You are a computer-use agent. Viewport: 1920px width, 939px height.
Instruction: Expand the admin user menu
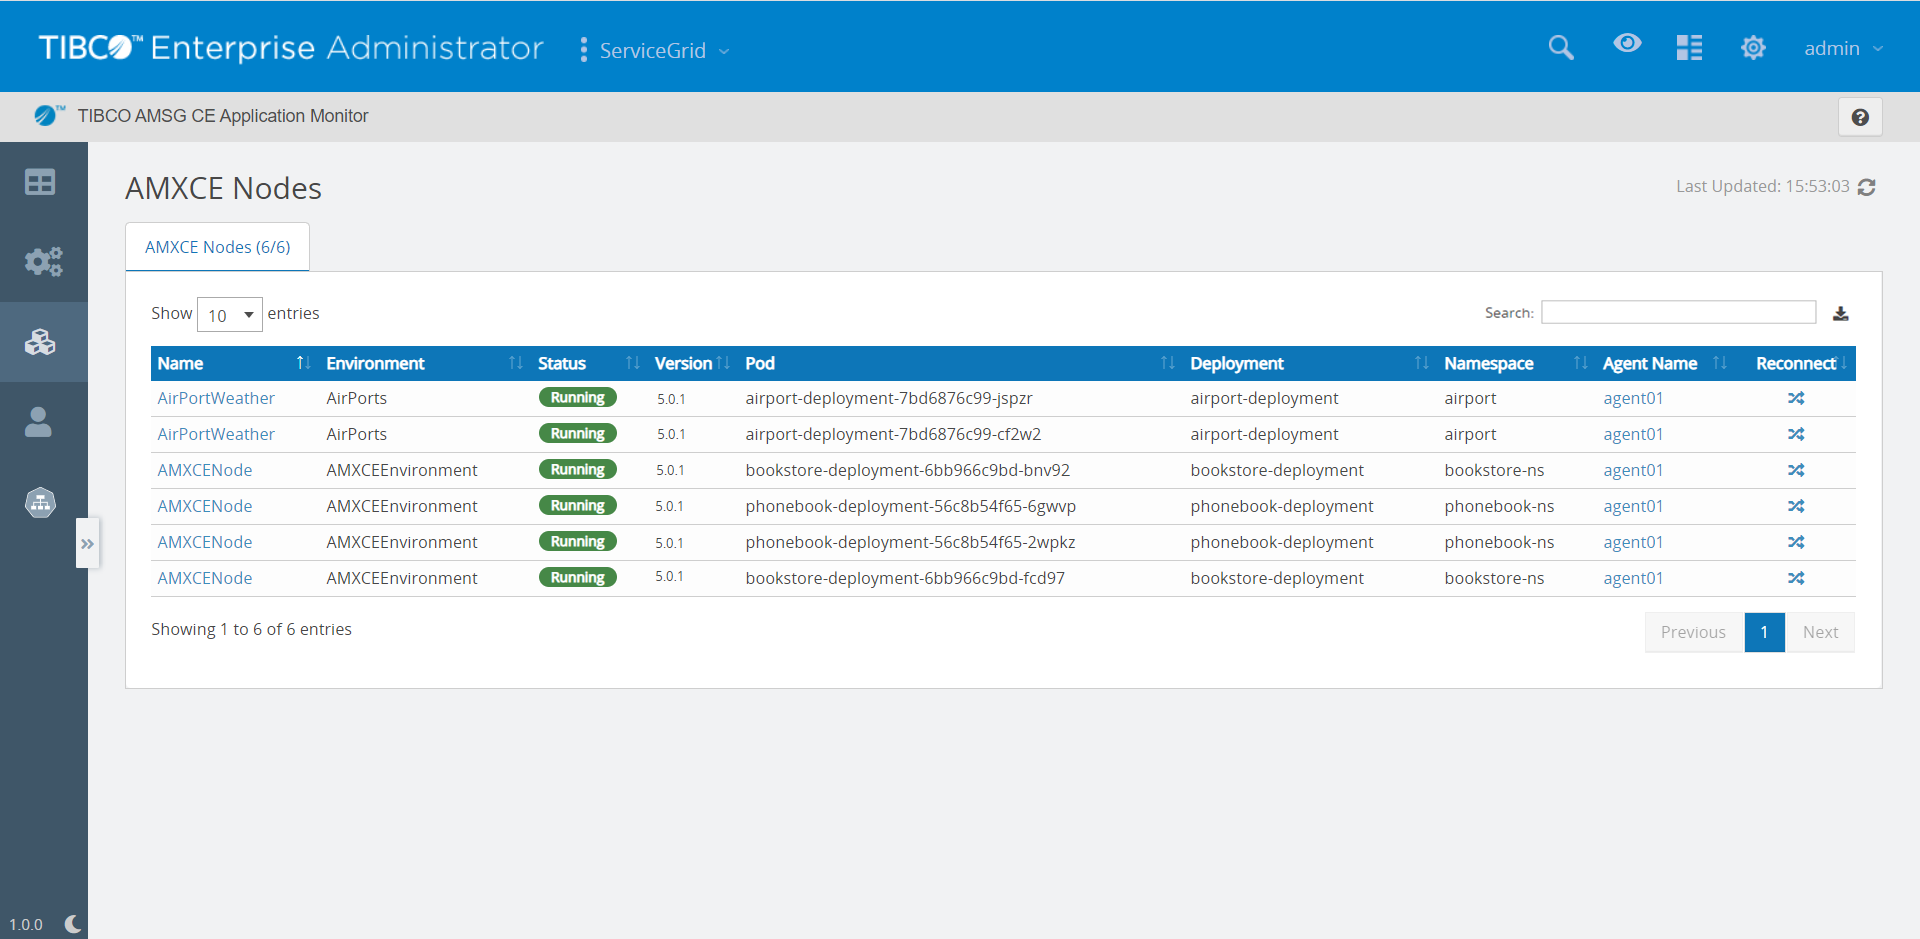click(x=1842, y=48)
